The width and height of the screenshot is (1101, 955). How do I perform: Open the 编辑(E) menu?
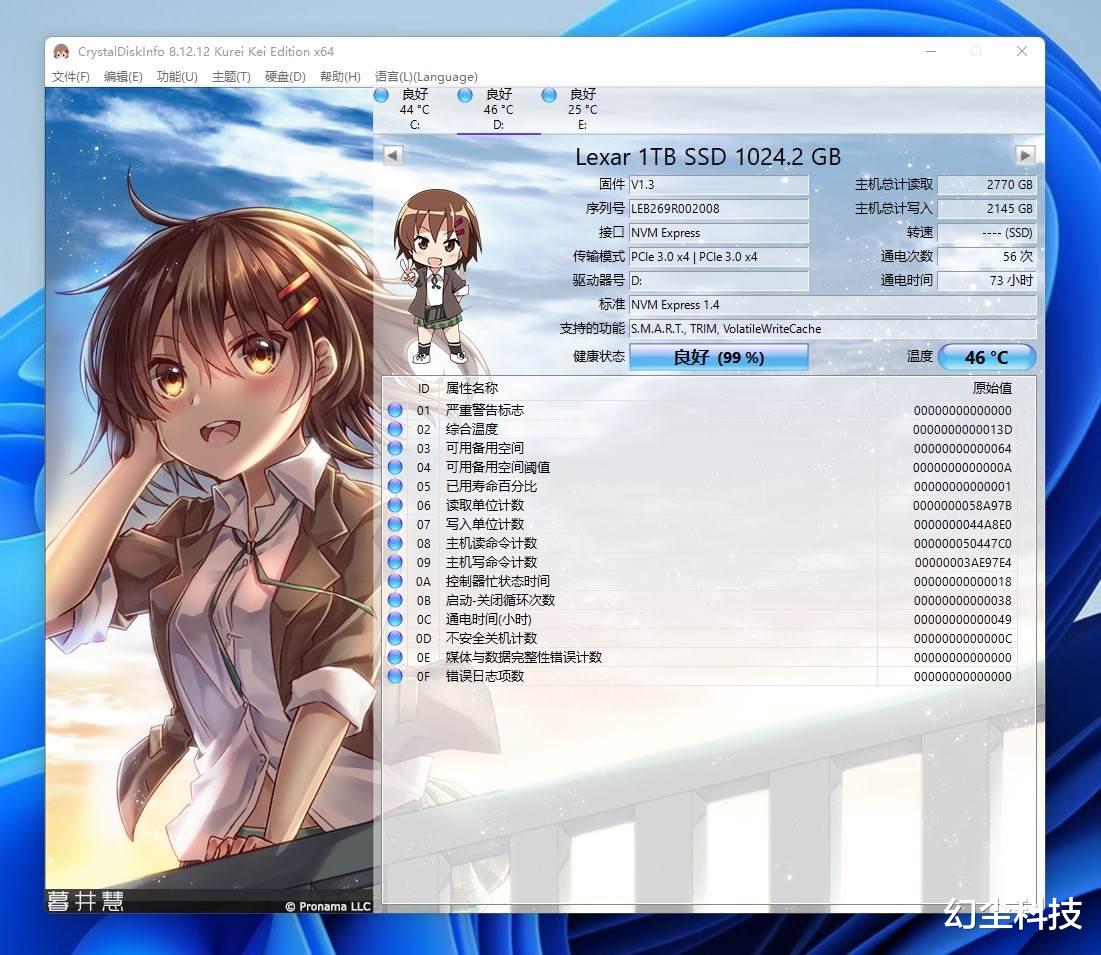[x=123, y=77]
